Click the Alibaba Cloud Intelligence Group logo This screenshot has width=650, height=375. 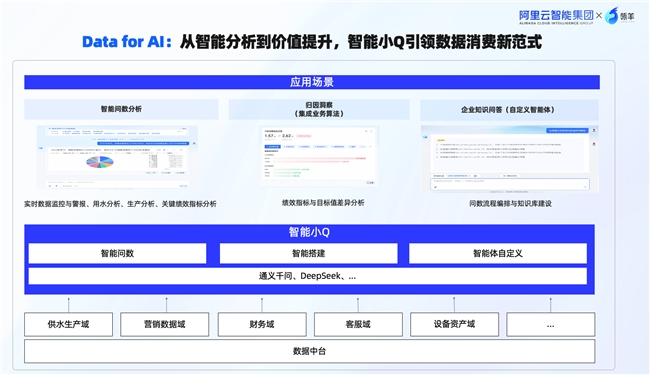pos(556,17)
